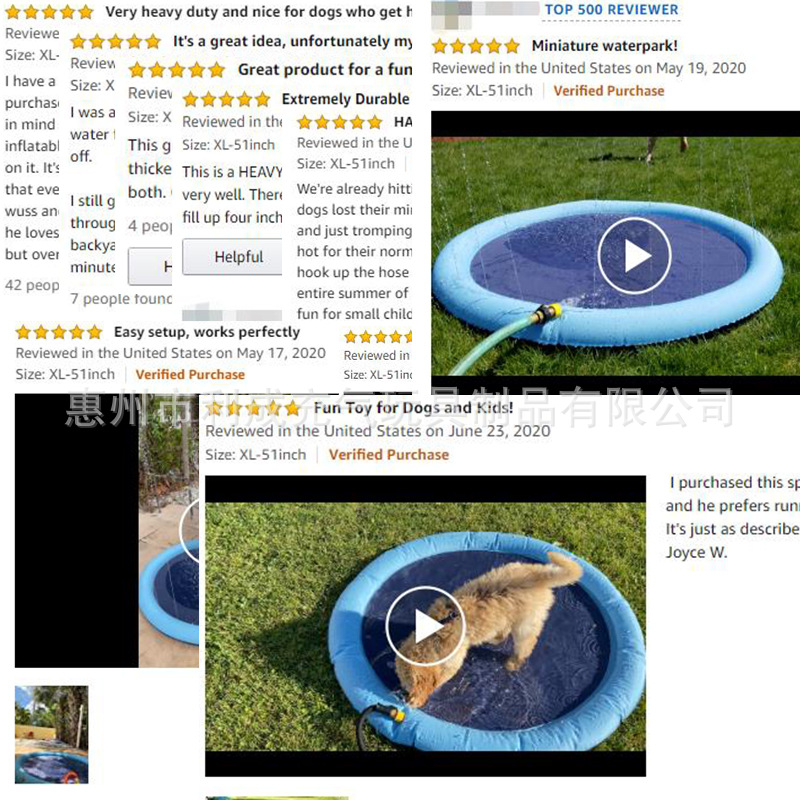
Task: Open the Fun Toy for Dogs and Kids title
Action: tap(413, 408)
